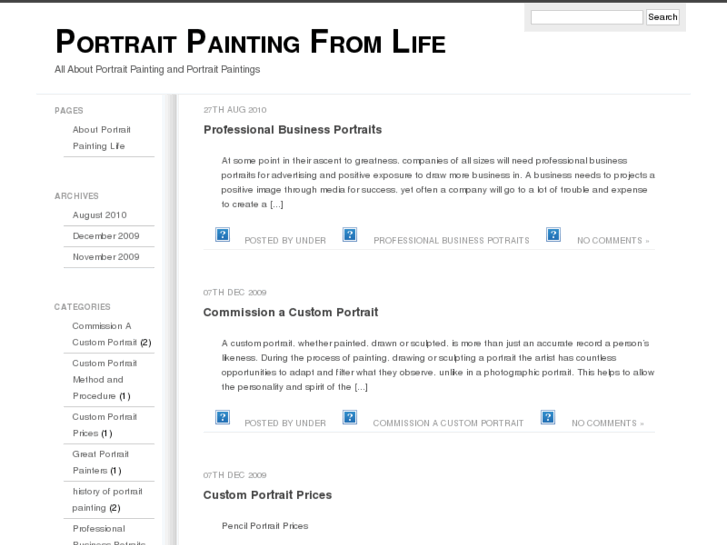Select the history of portrait painting category

[107, 500]
